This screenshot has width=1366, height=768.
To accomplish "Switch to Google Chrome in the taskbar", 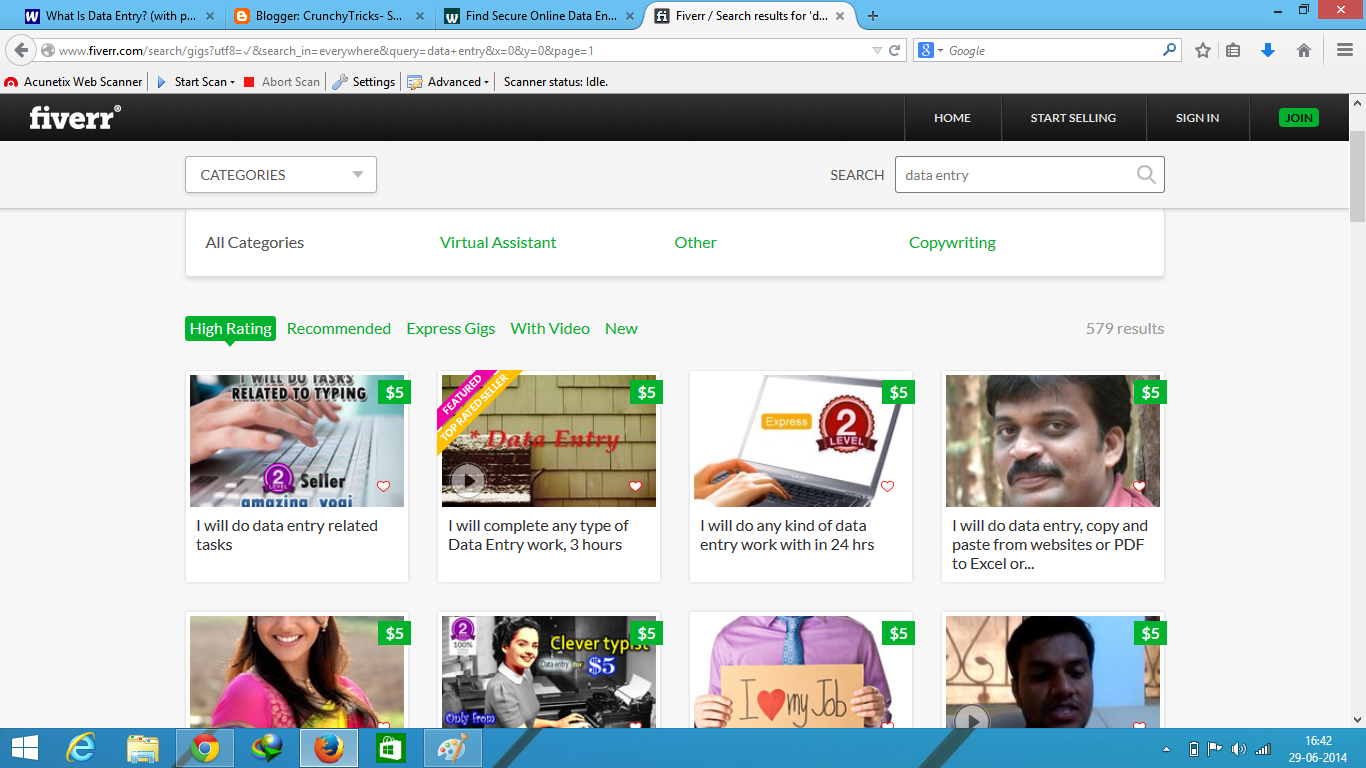I will tap(205, 748).
